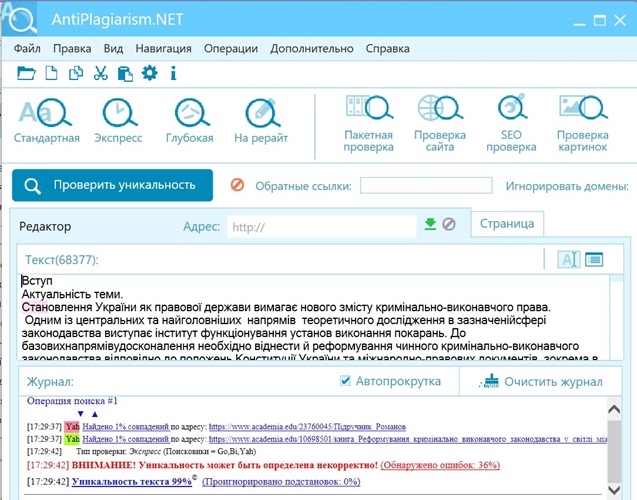Screen dimensions: 637x500
Task: Open Пакетная проверка
Action: [x=368, y=124]
